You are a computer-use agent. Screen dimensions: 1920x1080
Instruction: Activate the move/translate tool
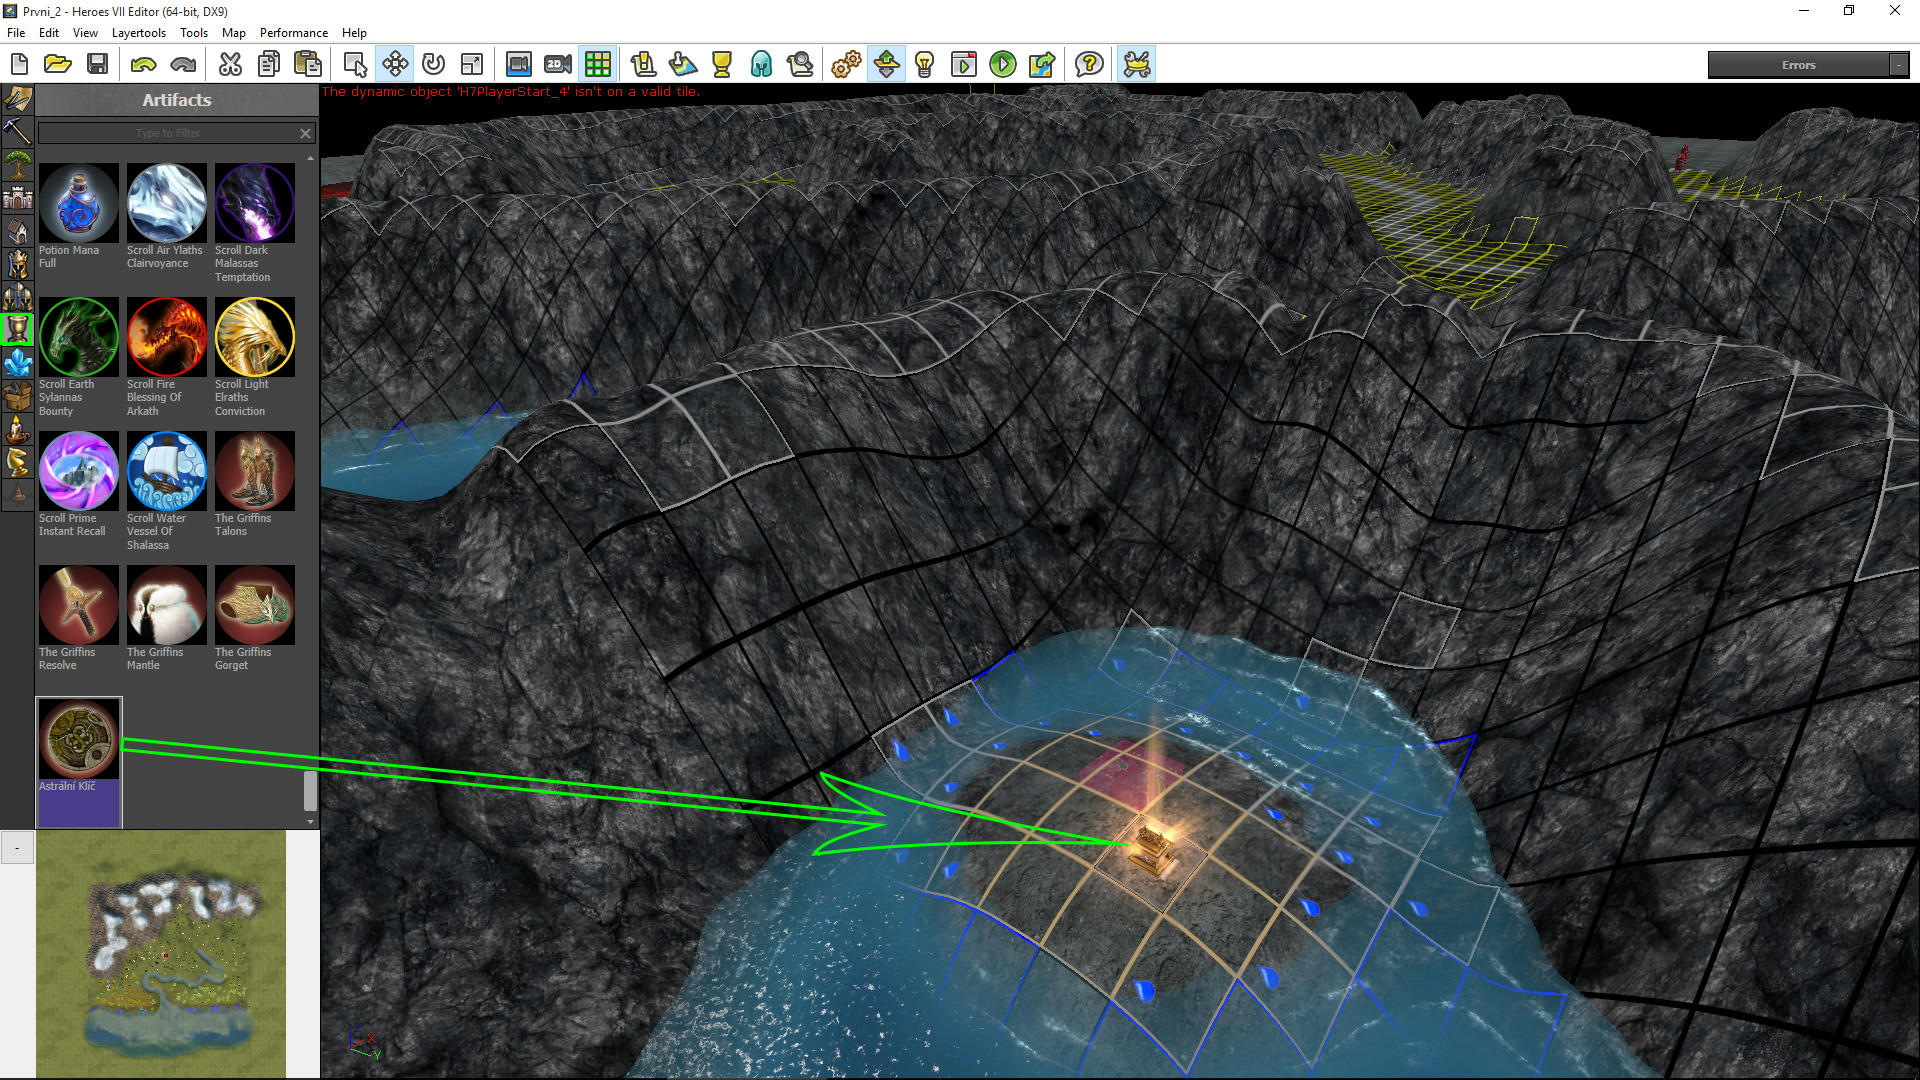[x=395, y=65]
